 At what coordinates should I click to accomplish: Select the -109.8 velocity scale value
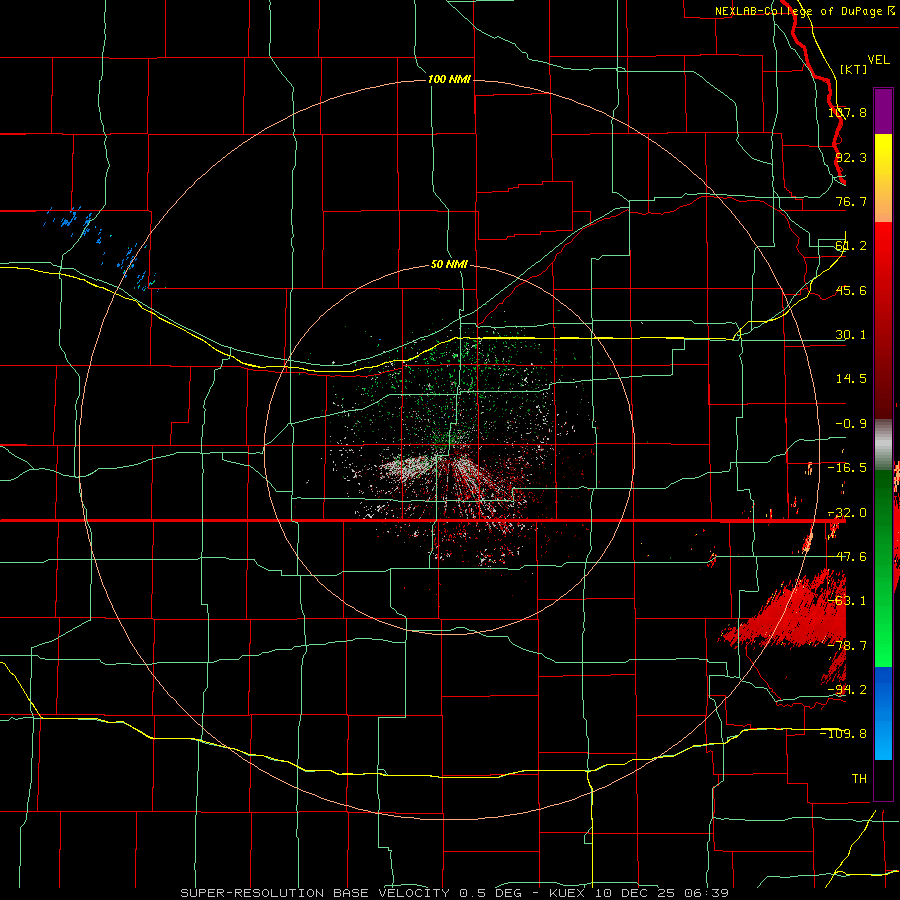pos(844,734)
